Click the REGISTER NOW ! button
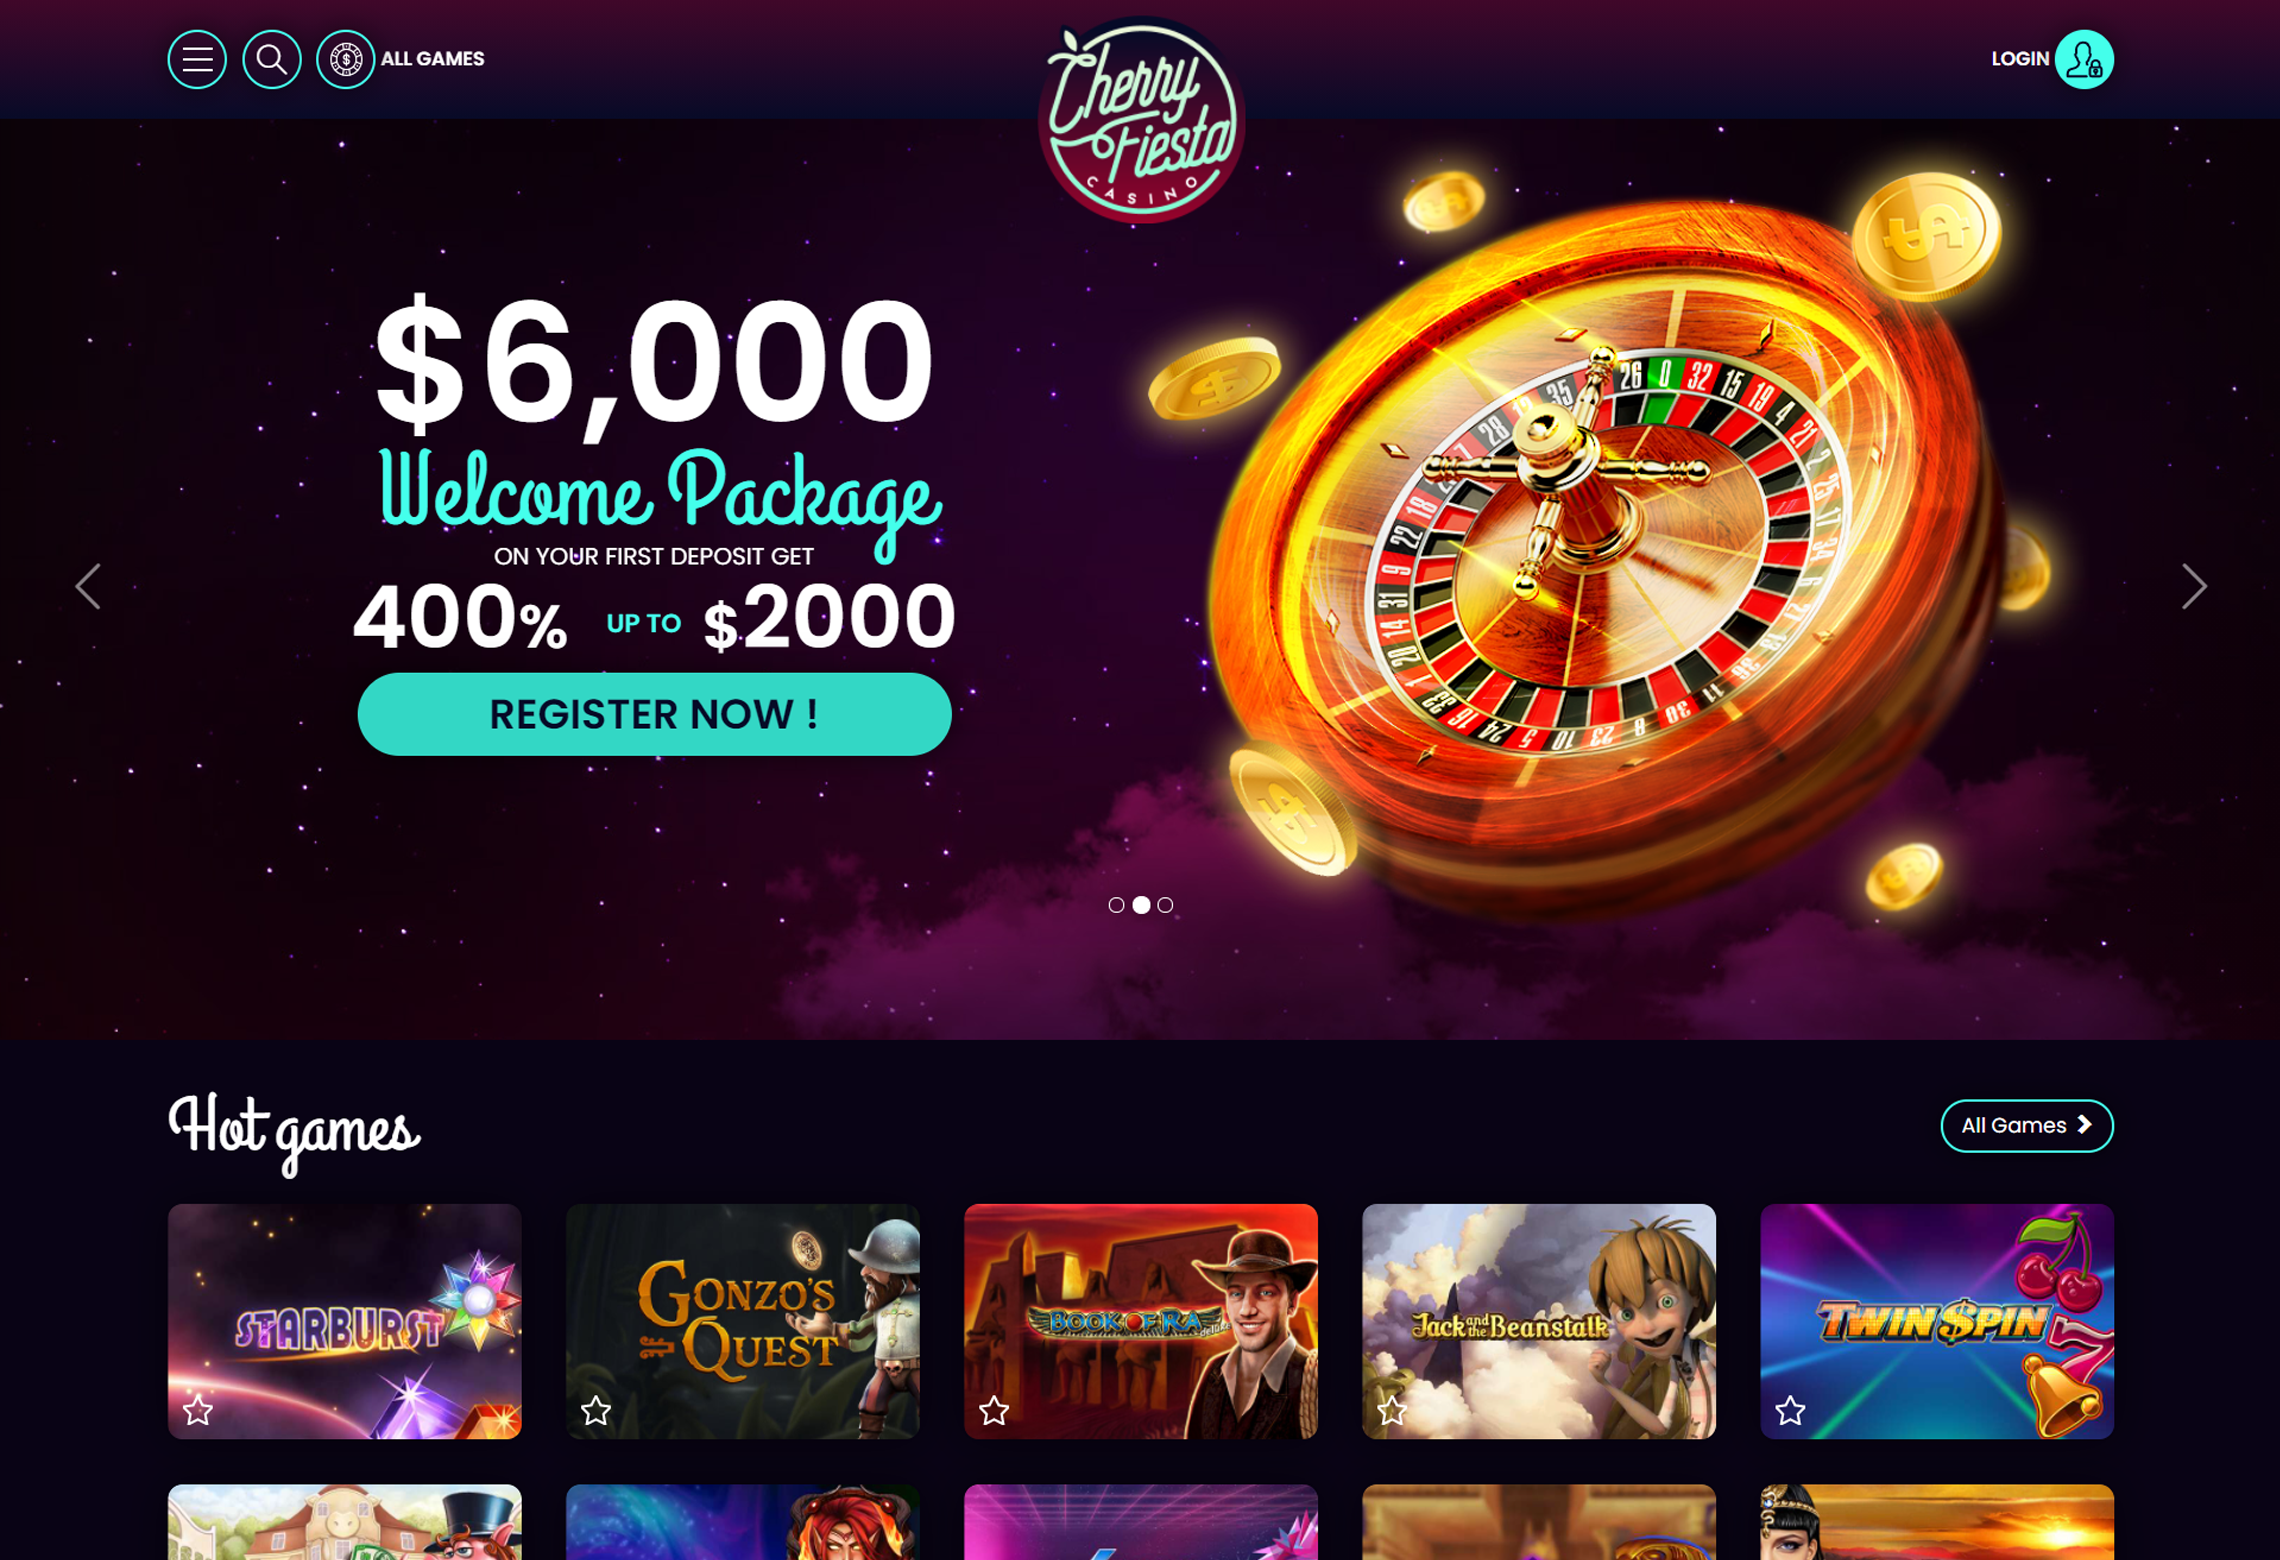This screenshot has height=1560, width=2280. point(654,714)
